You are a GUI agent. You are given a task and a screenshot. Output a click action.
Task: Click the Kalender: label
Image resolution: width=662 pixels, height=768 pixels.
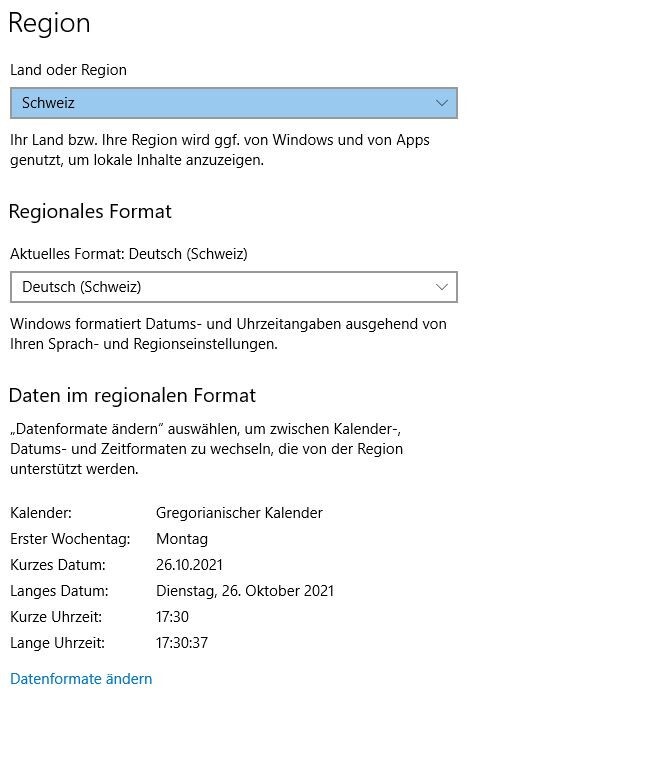(x=41, y=513)
